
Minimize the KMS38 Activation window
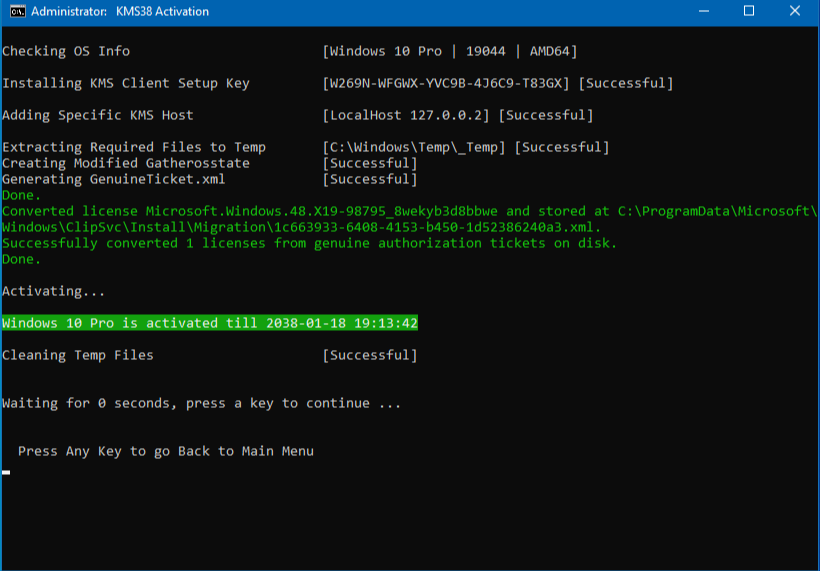pyautogui.click(x=704, y=11)
